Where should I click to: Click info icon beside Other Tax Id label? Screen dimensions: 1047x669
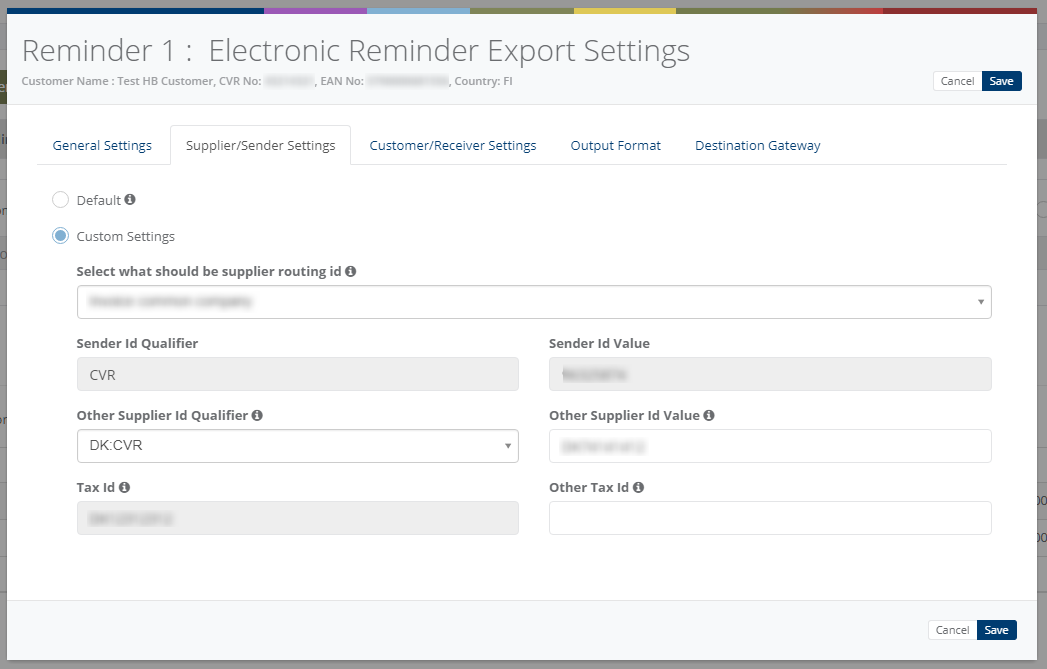click(x=638, y=487)
